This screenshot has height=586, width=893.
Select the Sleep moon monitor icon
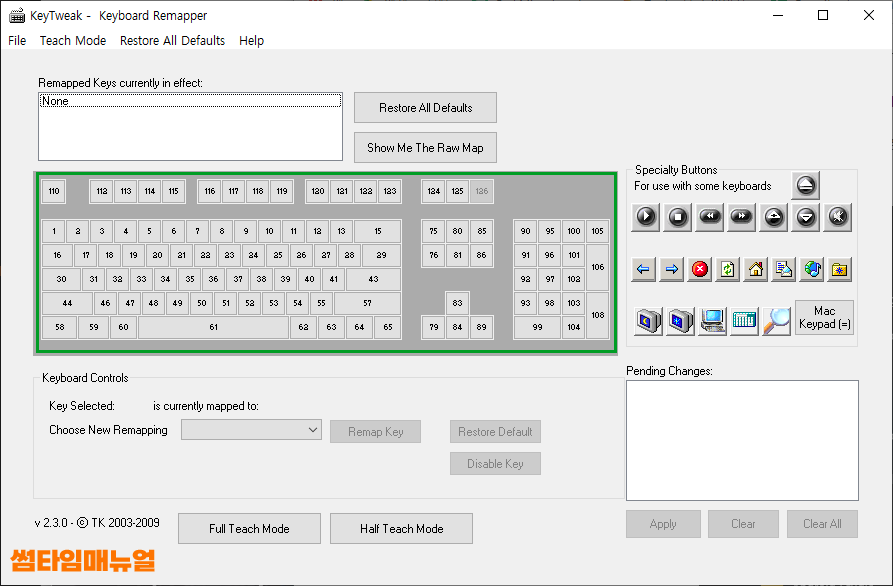click(x=648, y=321)
